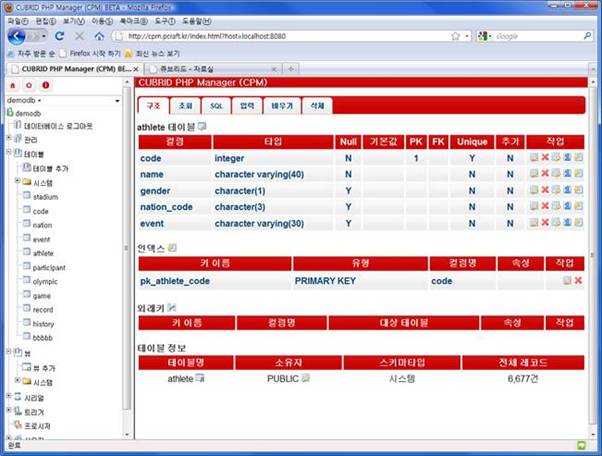Click the last action icon in name row
The image size is (602, 456).
[578, 173]
